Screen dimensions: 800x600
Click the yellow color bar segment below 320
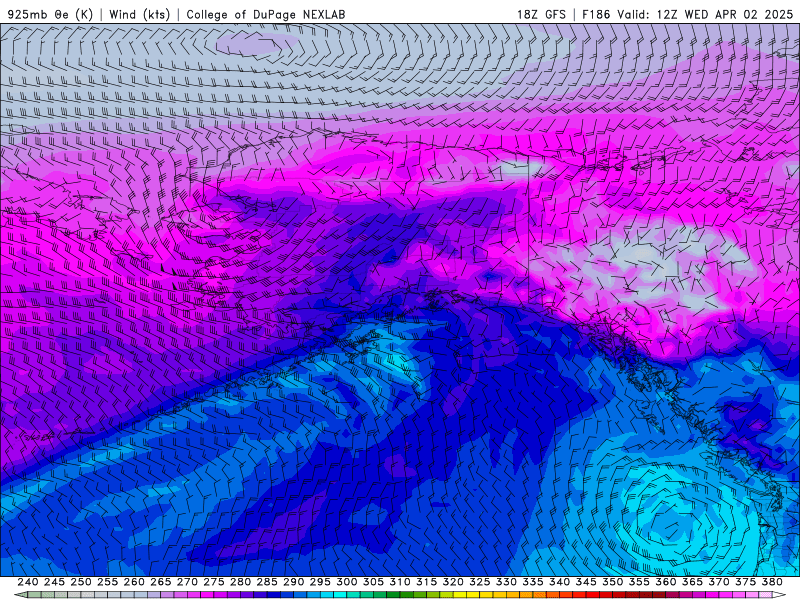pyautogui.click(x=458, y=595)
